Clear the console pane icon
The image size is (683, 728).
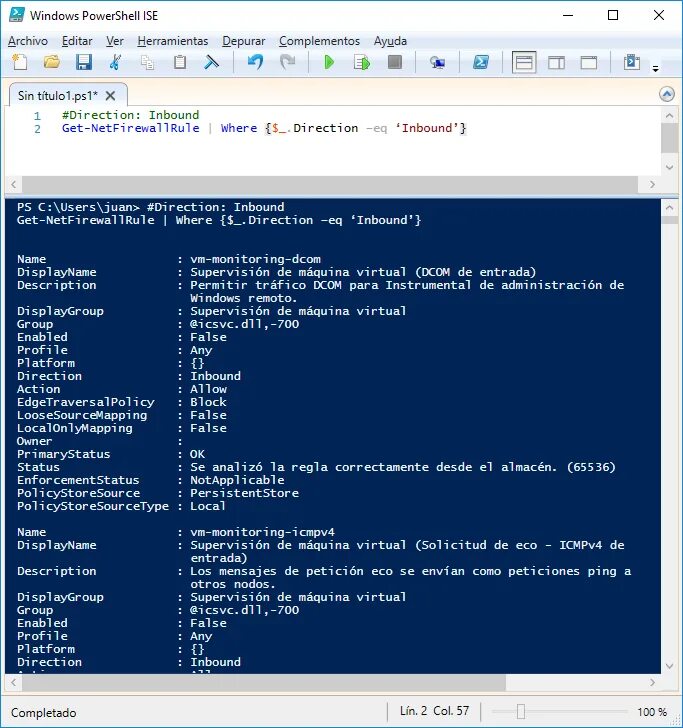pyautogui.click(x=211, y=62)
